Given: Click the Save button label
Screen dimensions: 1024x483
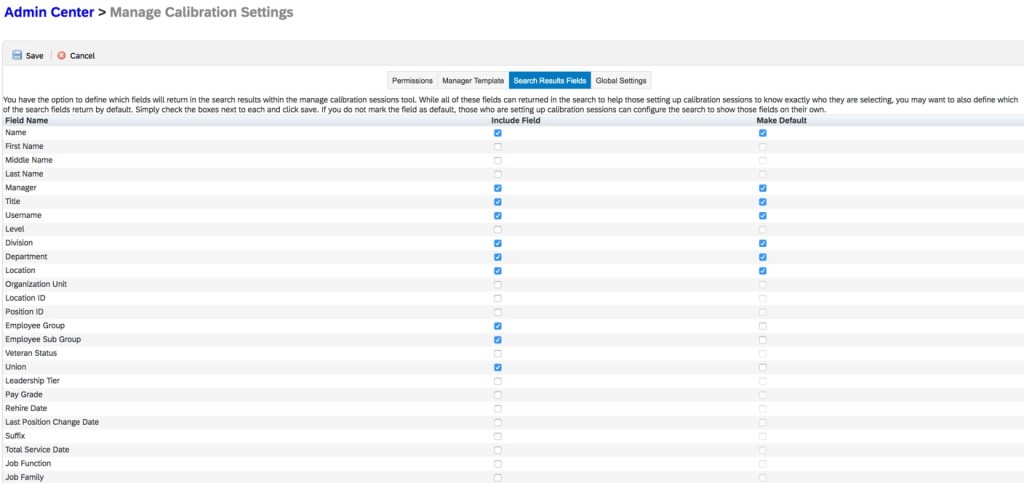Looking at the screenshot, I should 34,56.
